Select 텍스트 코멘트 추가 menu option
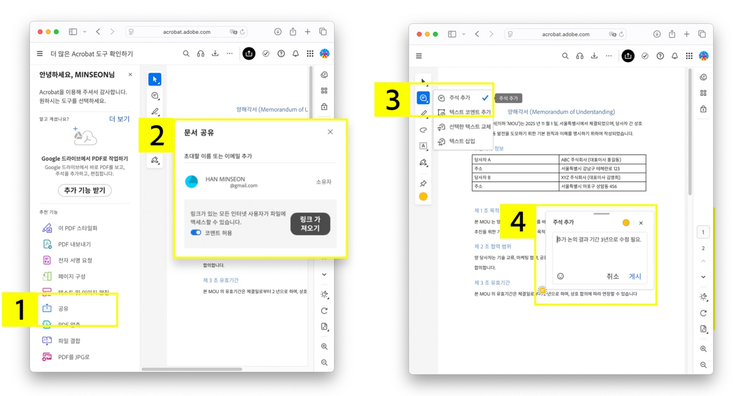Image resolution: width=750 pixels, height=396 pixels. coord(463,112)
